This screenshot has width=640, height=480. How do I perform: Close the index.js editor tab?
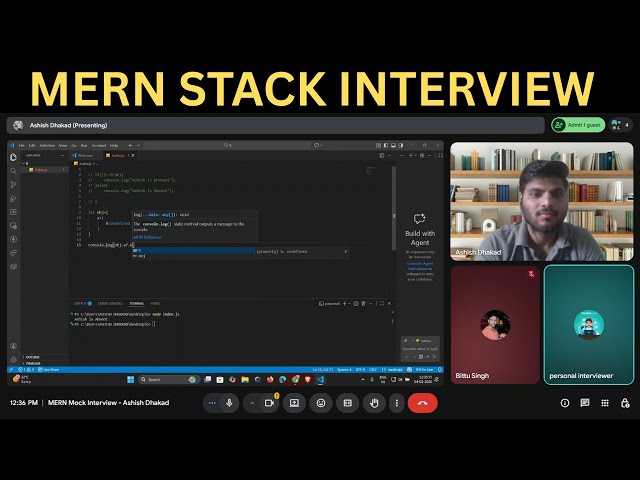point(133,156)
